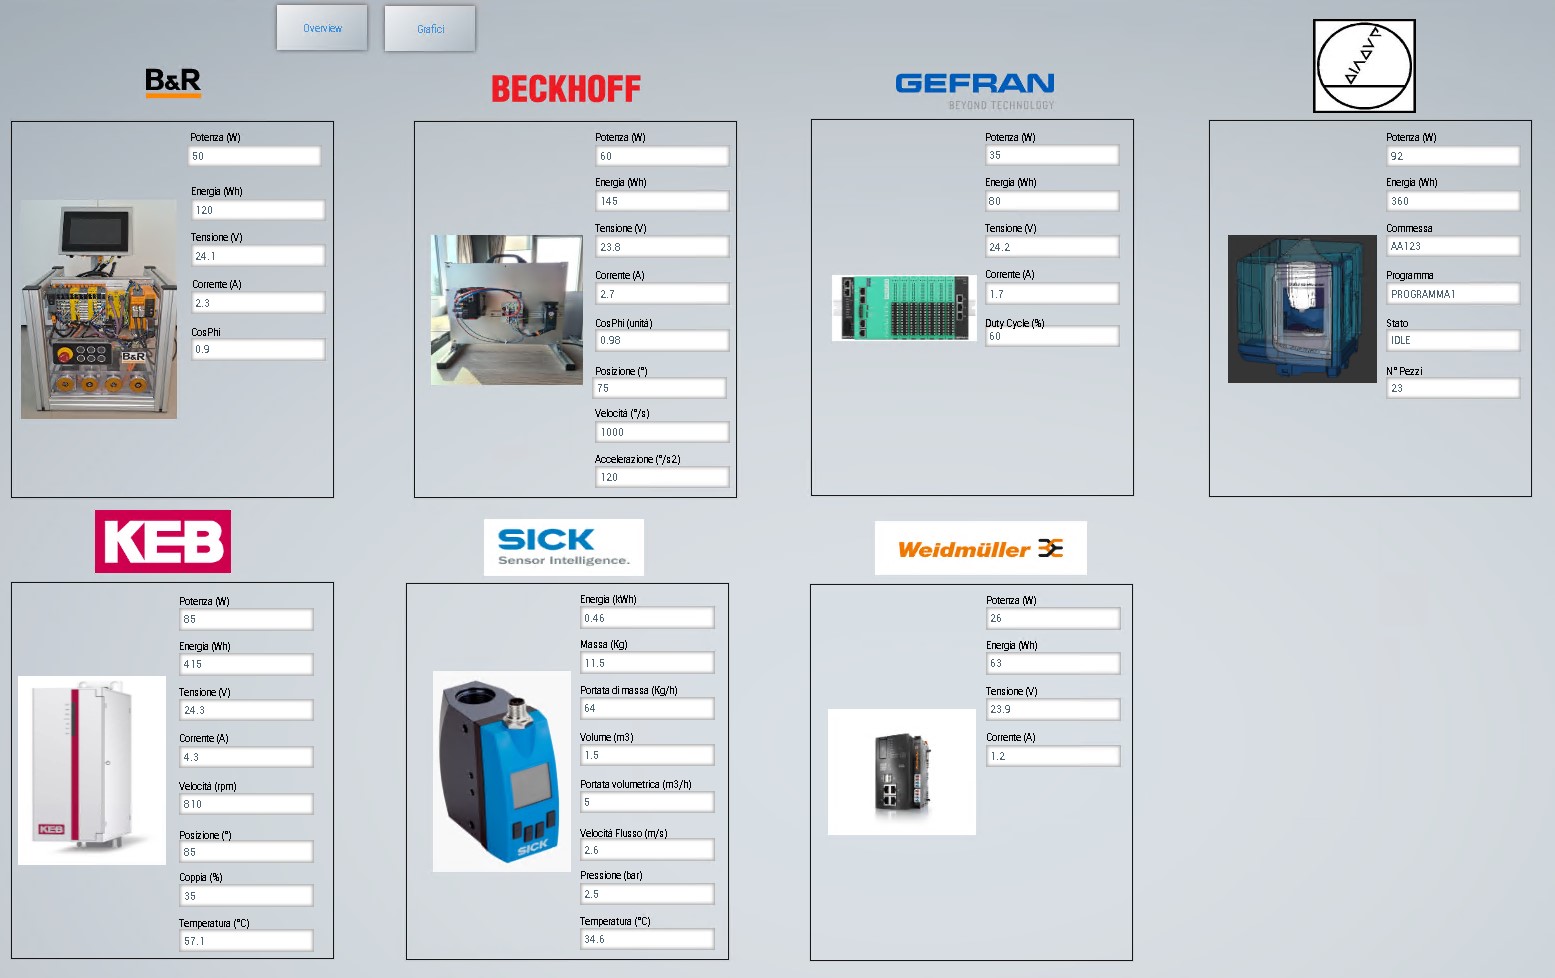Select the KEB Temperatura (°C) field
The image size is (1555, 978).
click(x=246, y=941)
